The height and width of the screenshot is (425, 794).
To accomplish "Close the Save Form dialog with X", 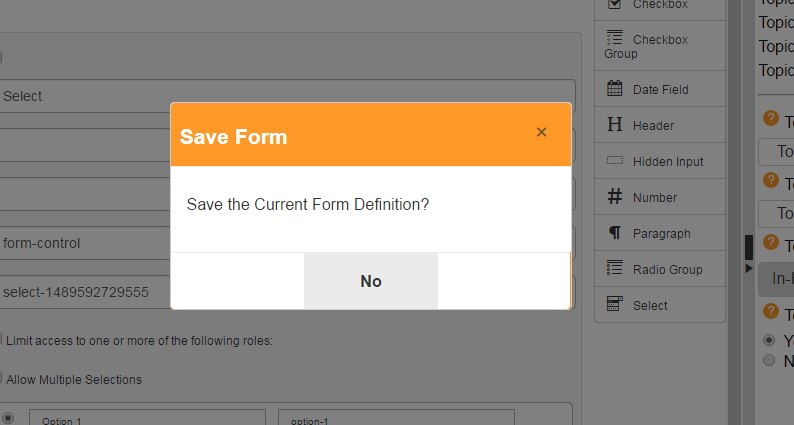I will click(541, 132).
